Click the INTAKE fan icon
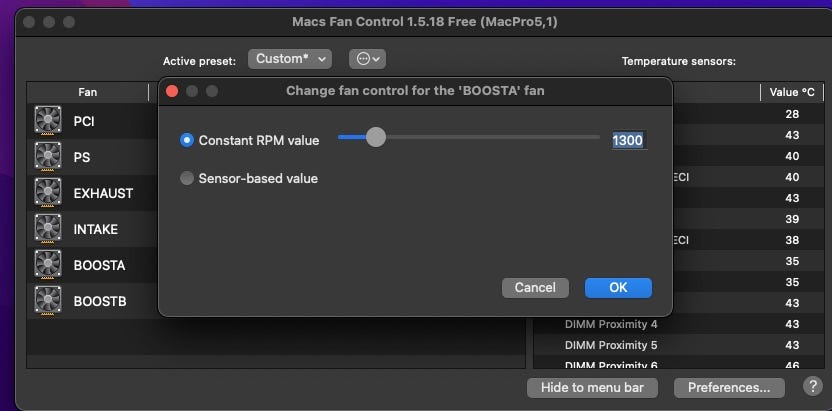The width and height of the screenshot is (832, 411). (48, 229)
